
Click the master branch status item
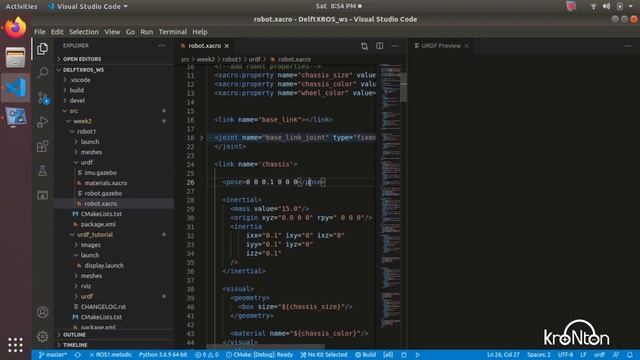(52, 355)
